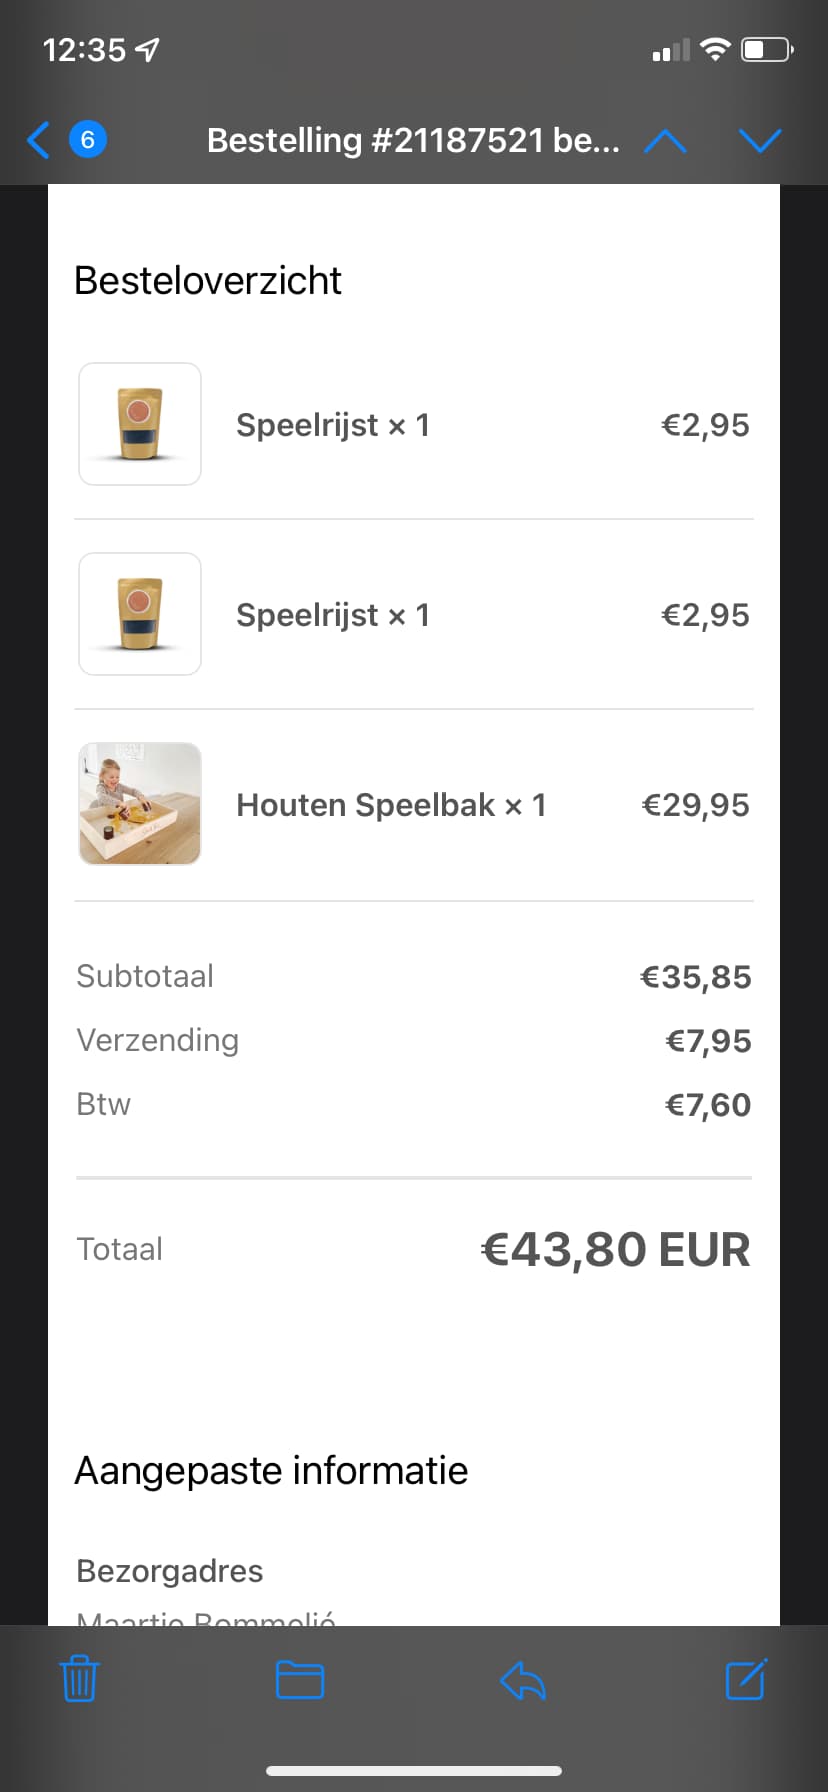Tap the back chevron to the inbox

(x=38, y=140)
